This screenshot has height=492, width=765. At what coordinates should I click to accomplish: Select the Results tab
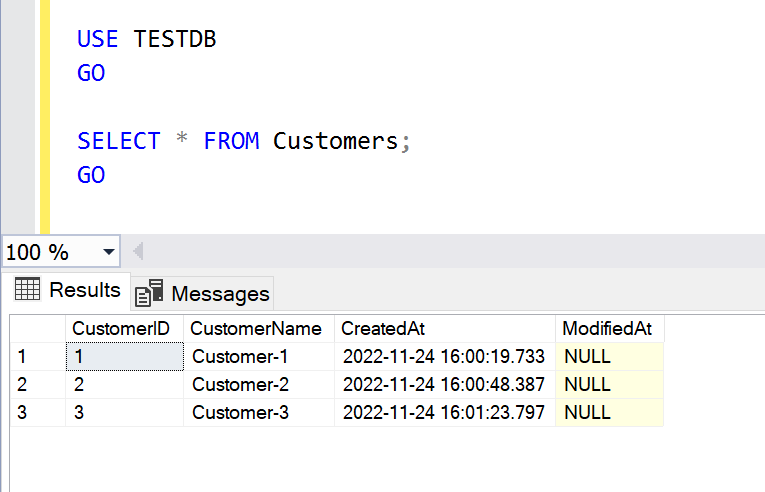(x=84, y=290)
